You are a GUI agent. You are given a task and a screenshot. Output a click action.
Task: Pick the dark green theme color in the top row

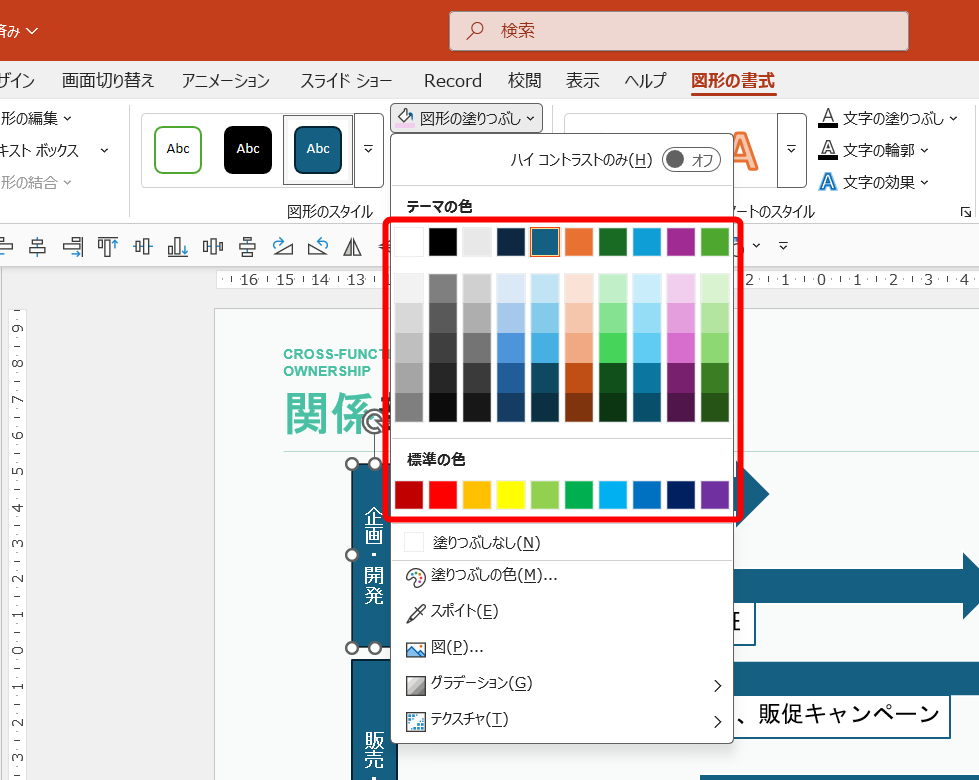click(x=612, y=242)
